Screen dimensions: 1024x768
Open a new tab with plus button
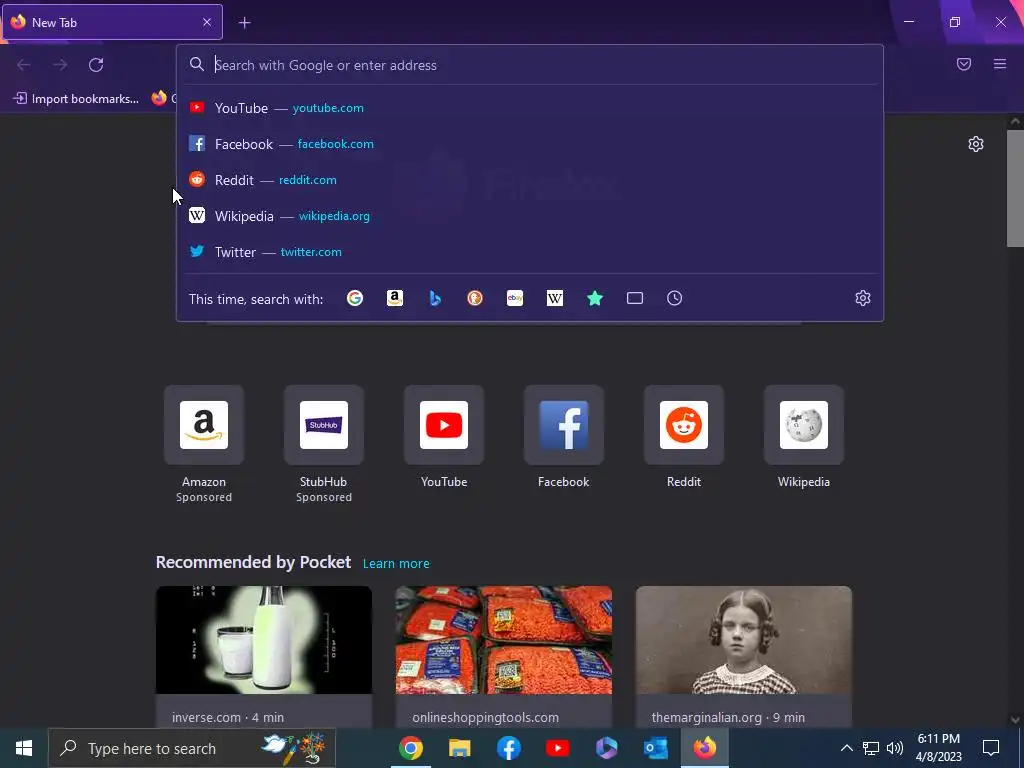pos(244,23)
